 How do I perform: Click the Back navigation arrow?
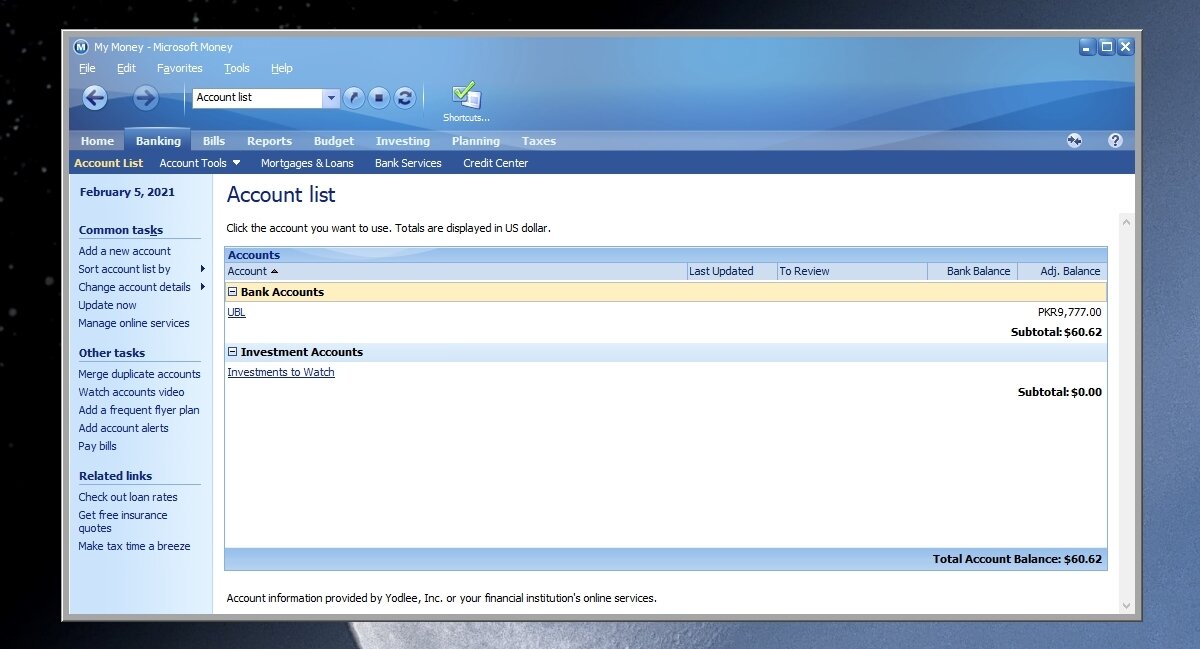tap(93, 97)
